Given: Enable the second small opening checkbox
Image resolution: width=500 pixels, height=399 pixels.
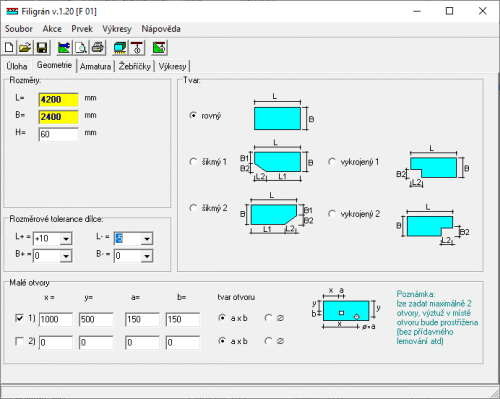Looking at the screenshot, I should click(x=20, y=341).
